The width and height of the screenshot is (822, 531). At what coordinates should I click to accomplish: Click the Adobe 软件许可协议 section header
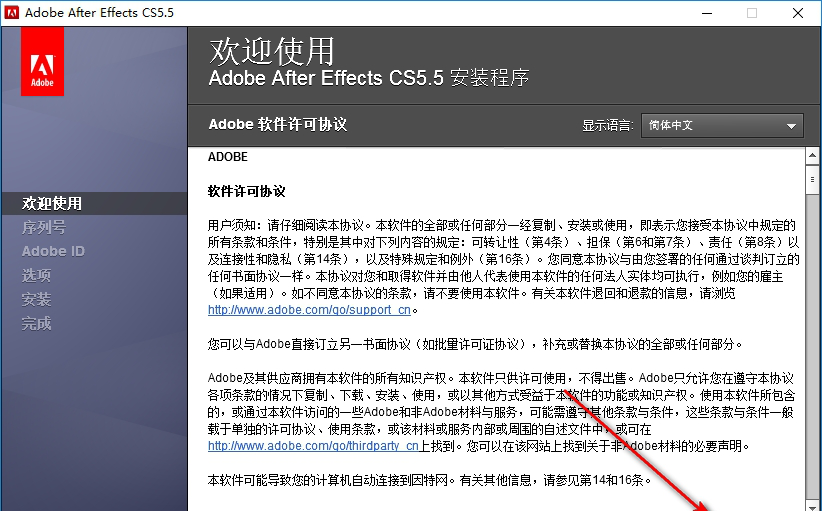(x=278, y=125)
